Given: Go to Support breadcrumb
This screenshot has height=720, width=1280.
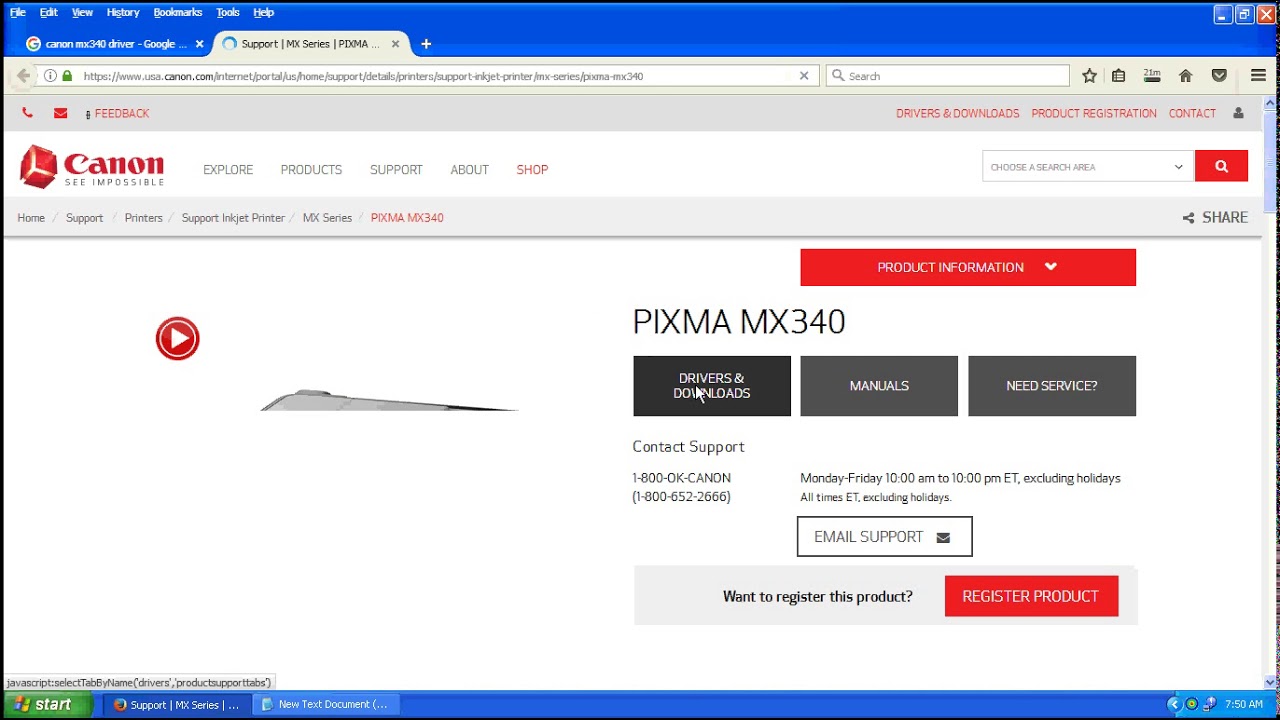Looking at the screenshot, I should click(x=84, y=218).
